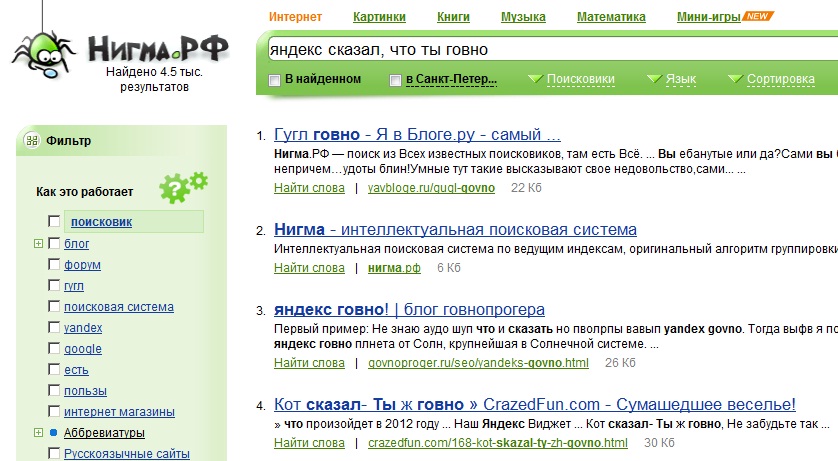Click the '6 Кб' size label

(448, 268)
